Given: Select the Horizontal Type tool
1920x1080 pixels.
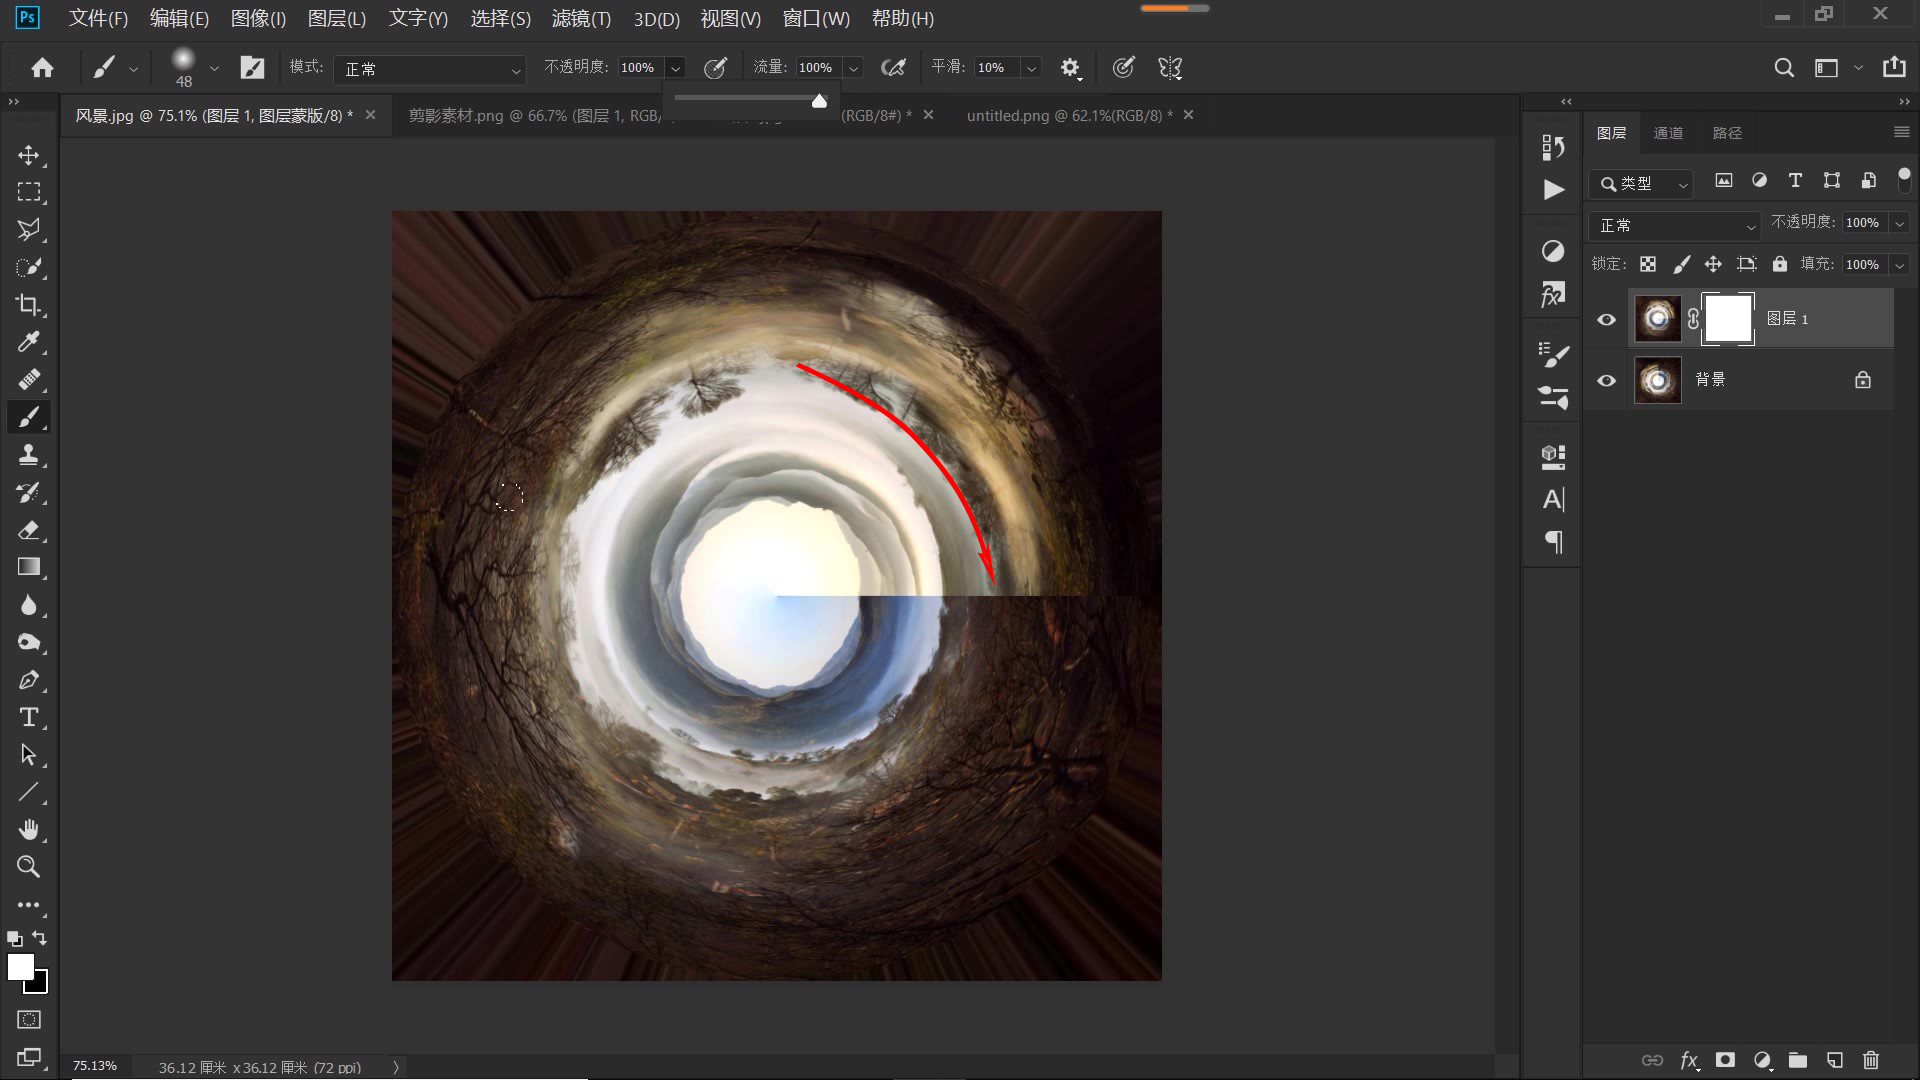Looking at the screenshot, I should pyautogui.click(x=29, y=717).
